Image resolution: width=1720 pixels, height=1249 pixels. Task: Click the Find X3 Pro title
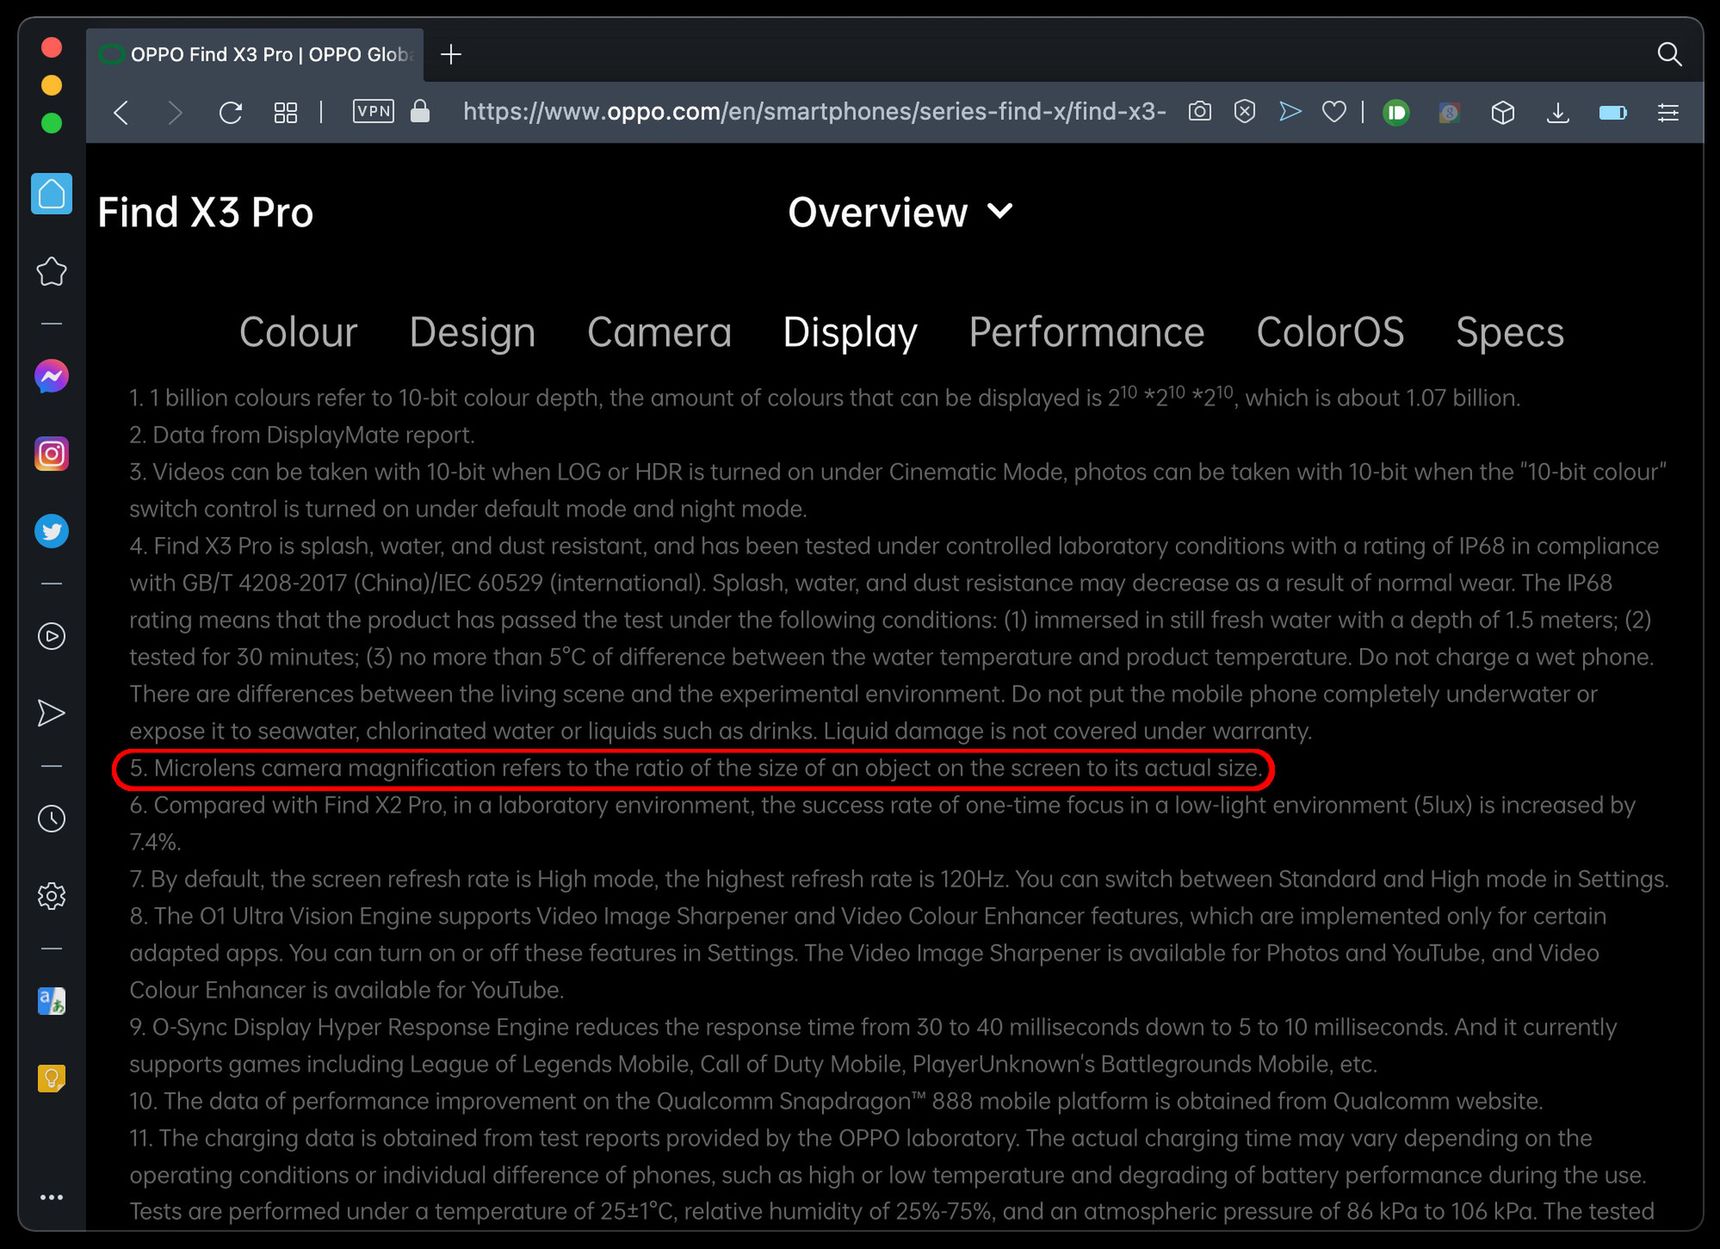point(206,212)
